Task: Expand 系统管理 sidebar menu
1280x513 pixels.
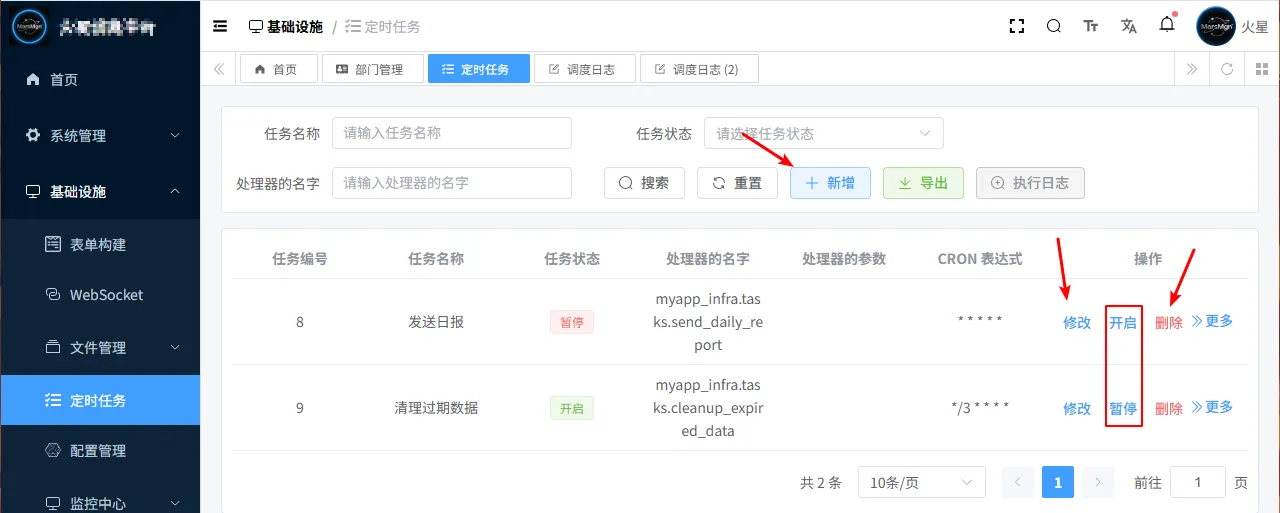Action: click(100, 135)
